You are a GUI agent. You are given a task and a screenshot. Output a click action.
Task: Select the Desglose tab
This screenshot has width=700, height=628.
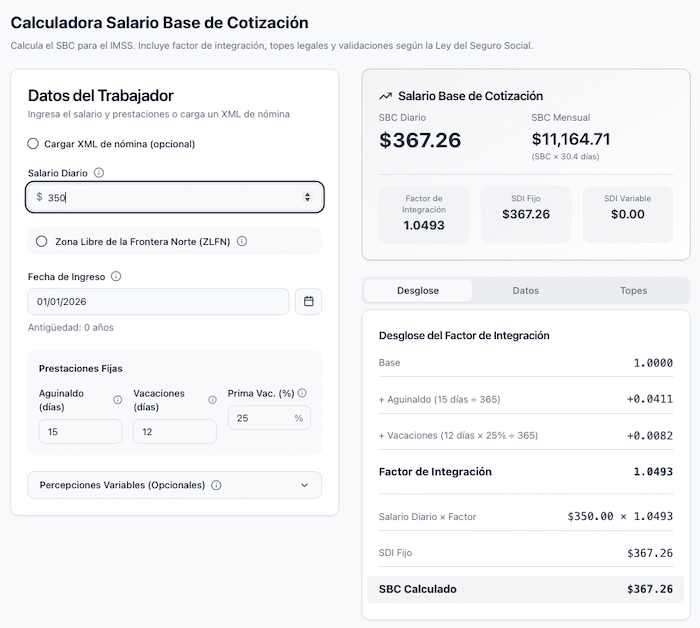(x=417, y=291)
